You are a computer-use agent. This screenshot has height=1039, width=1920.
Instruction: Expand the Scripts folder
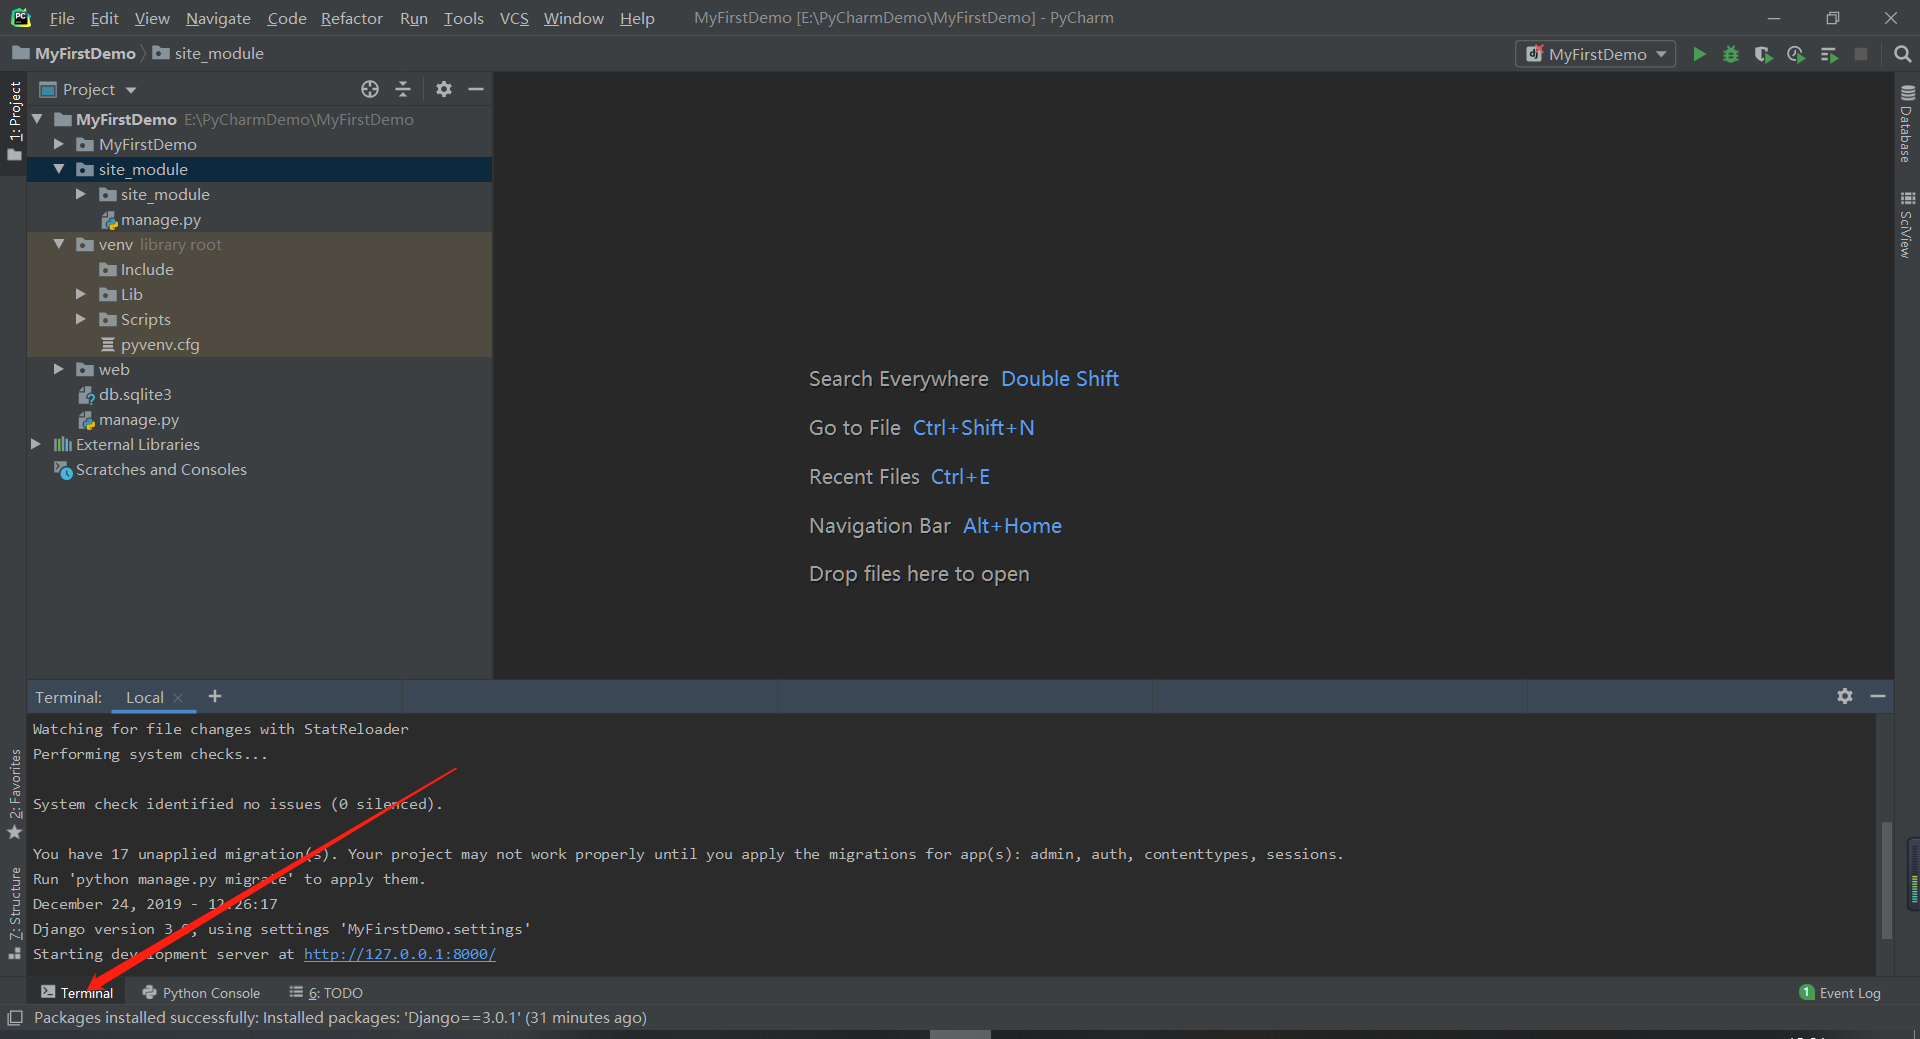tap(81, 319)
